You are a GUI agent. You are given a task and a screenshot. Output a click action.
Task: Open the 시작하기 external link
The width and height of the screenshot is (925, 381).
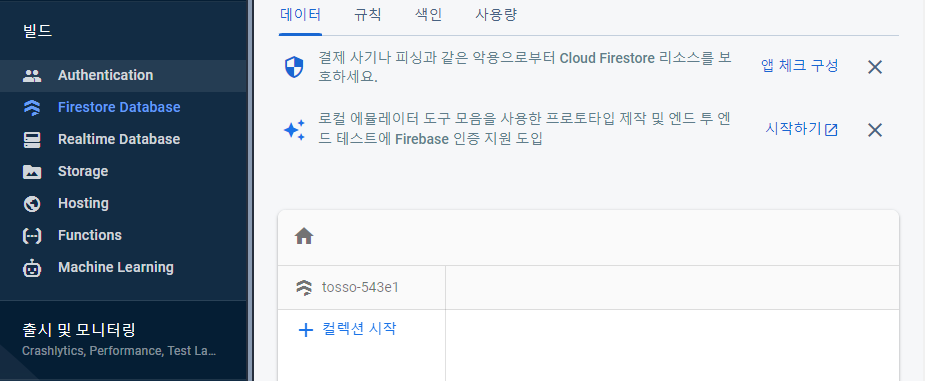click(801, 129)
